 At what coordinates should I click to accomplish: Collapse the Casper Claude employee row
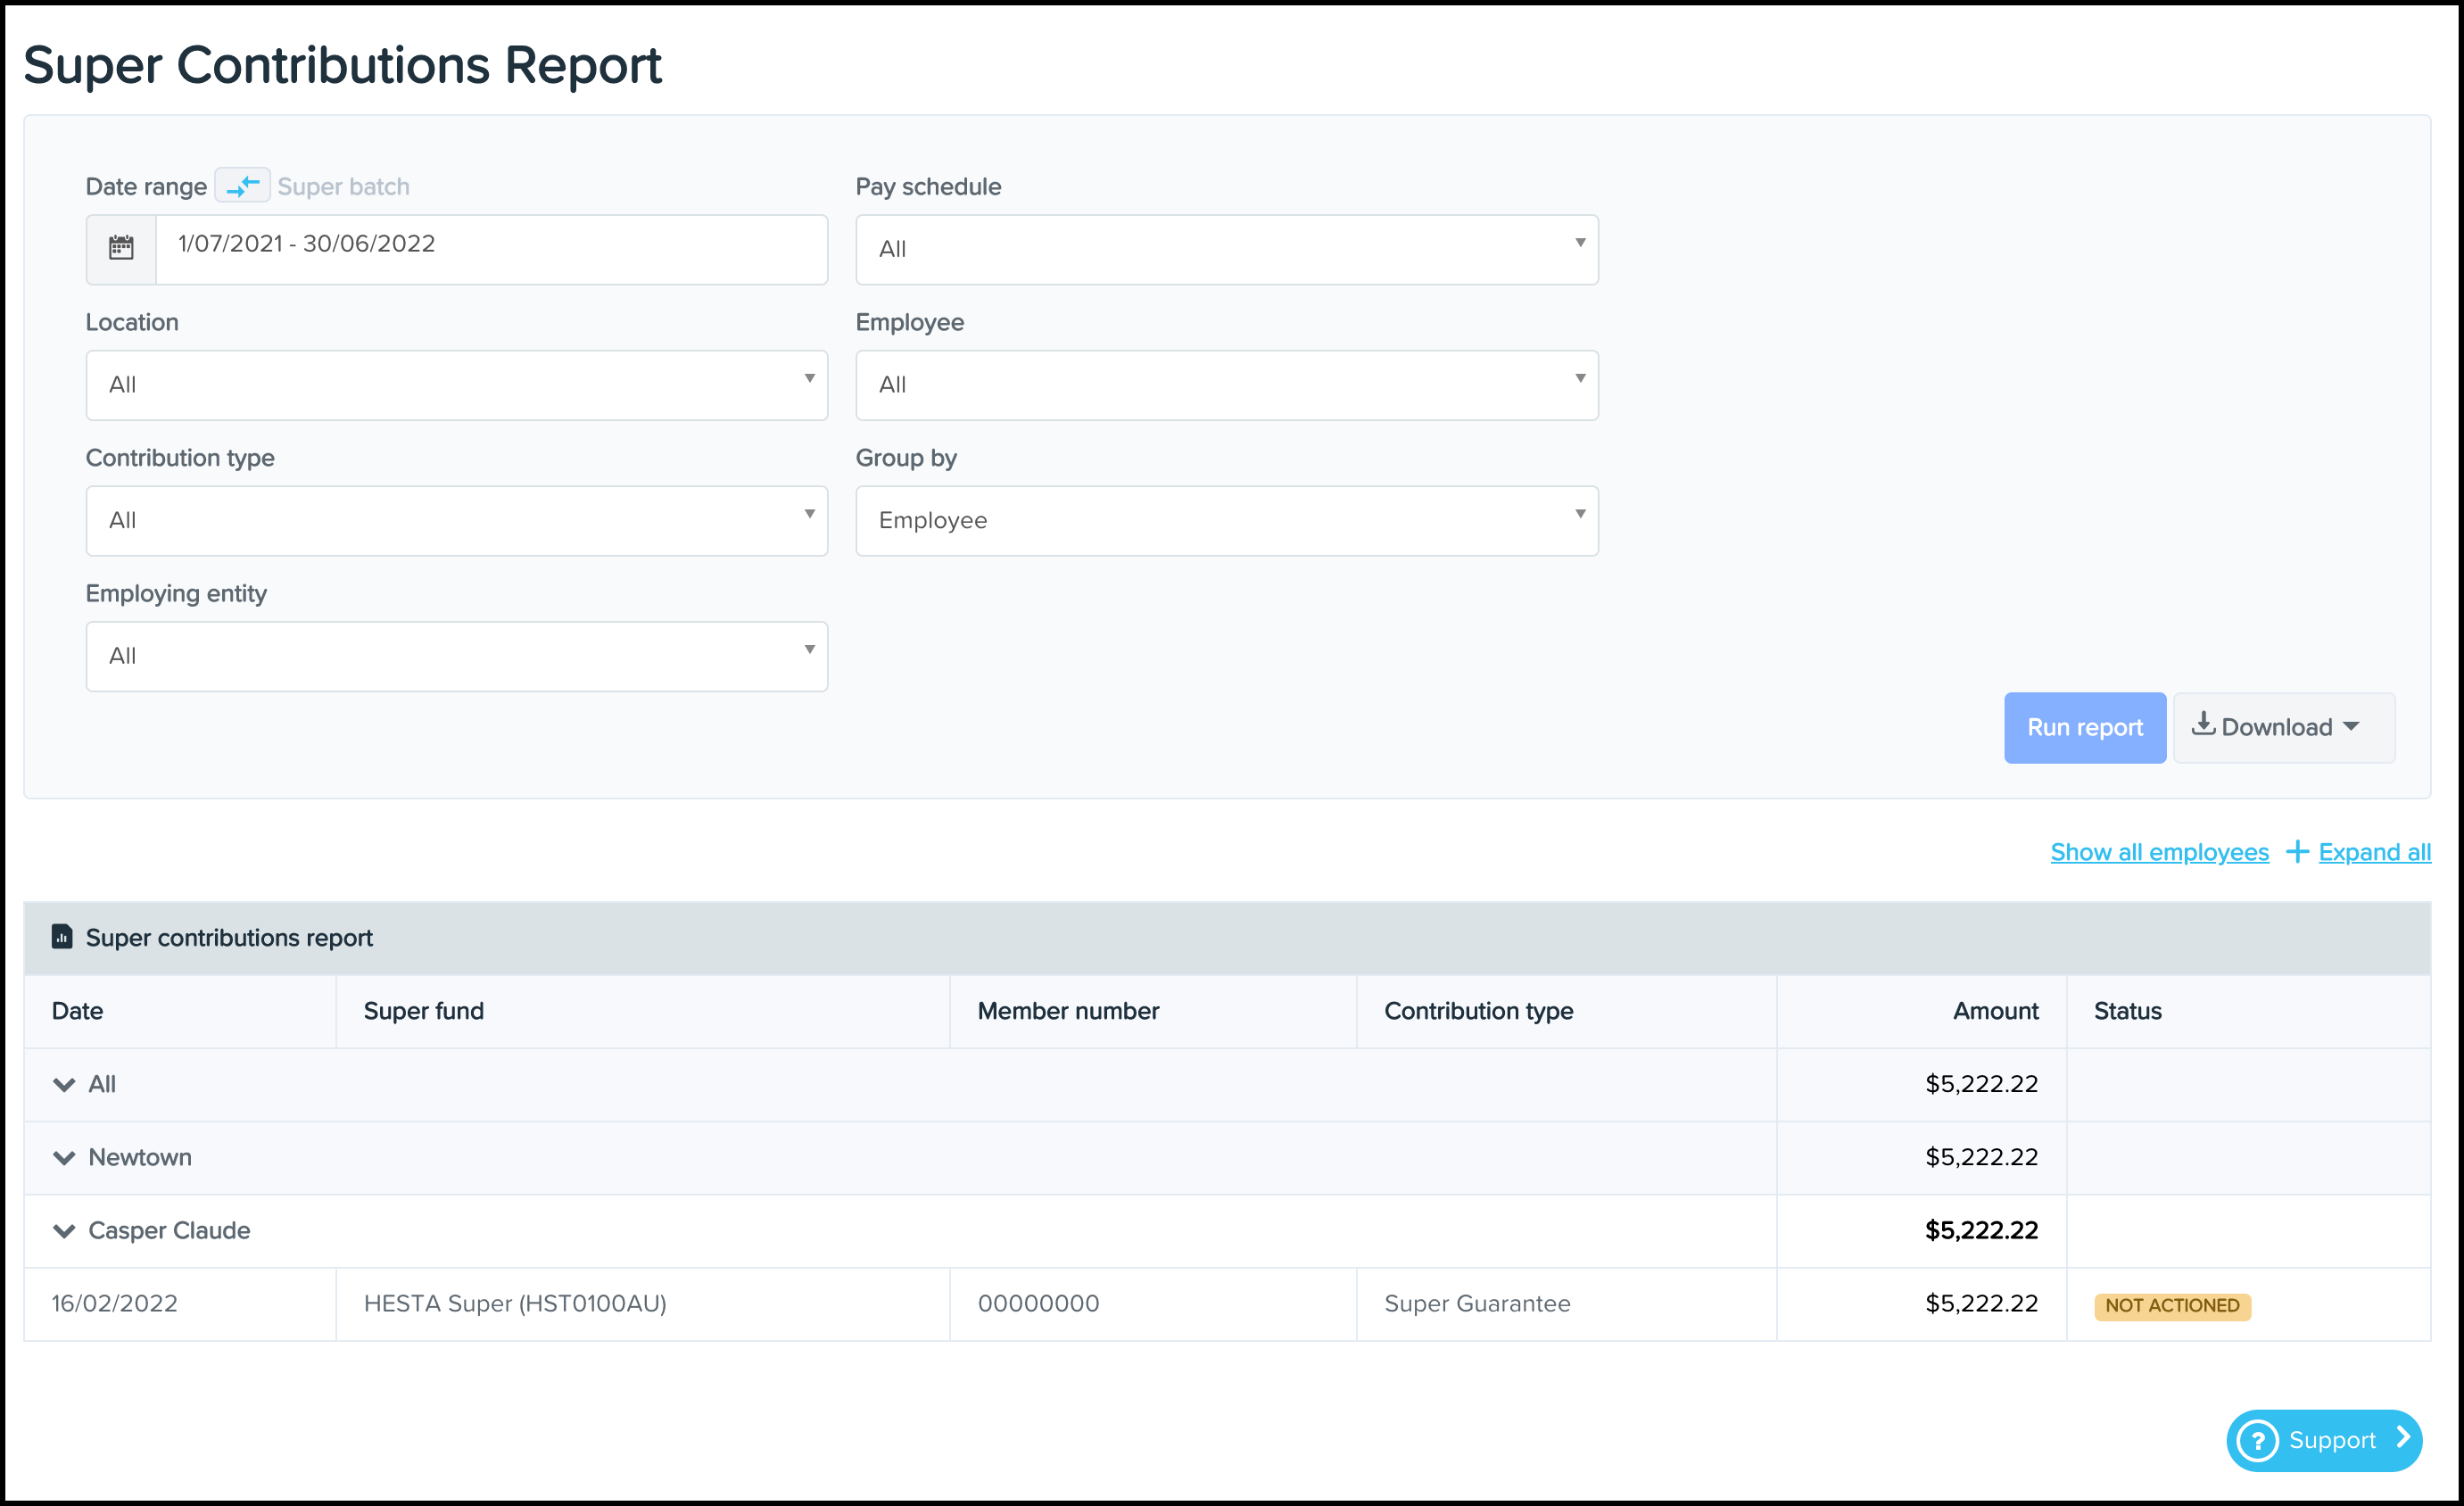(64, 1230)
